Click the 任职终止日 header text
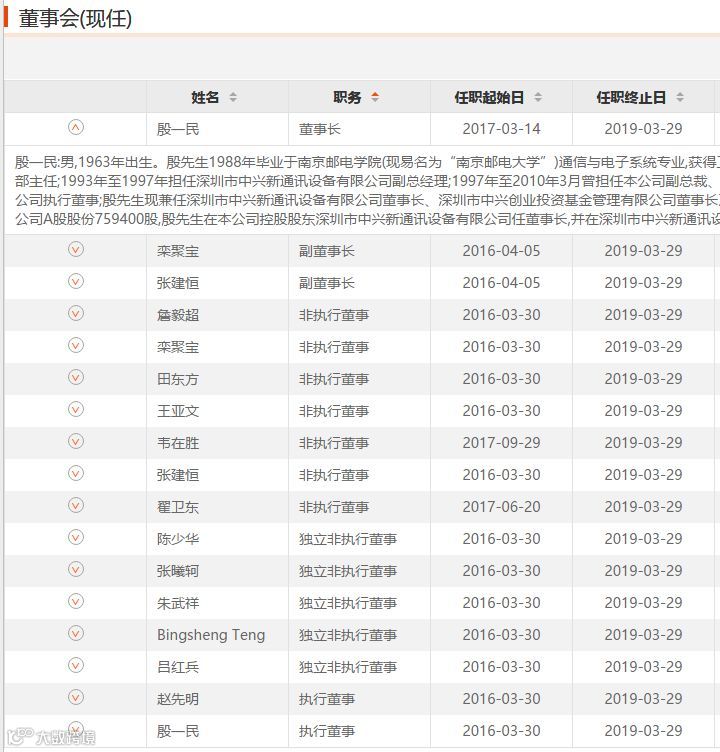The image size is (720, 752). coord(631,97)
